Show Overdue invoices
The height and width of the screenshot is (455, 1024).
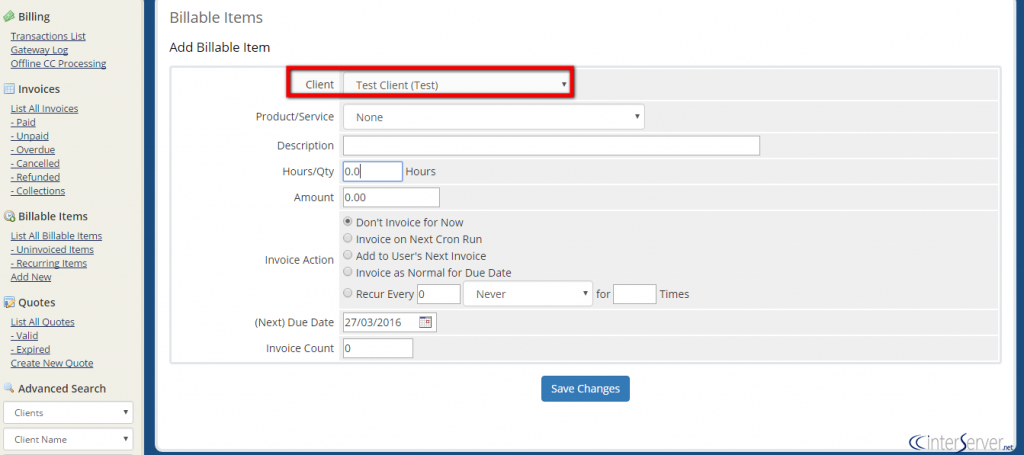pyautogui.click(x=33, y=150)
